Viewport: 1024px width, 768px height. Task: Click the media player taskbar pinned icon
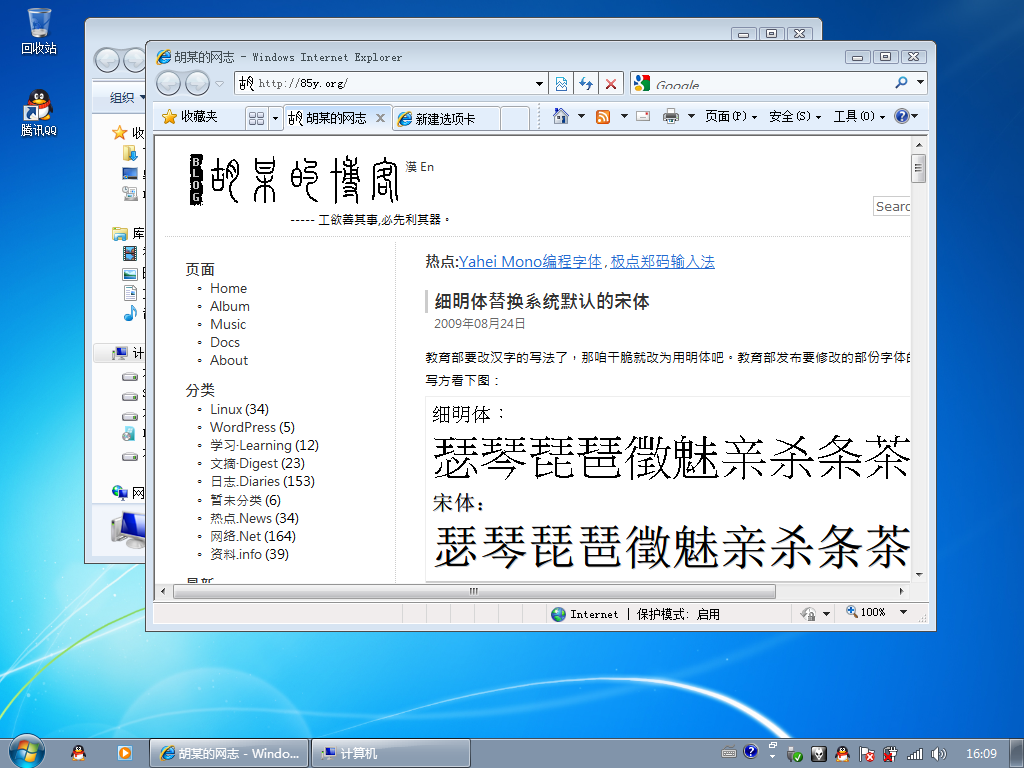(x=124, y=753)
